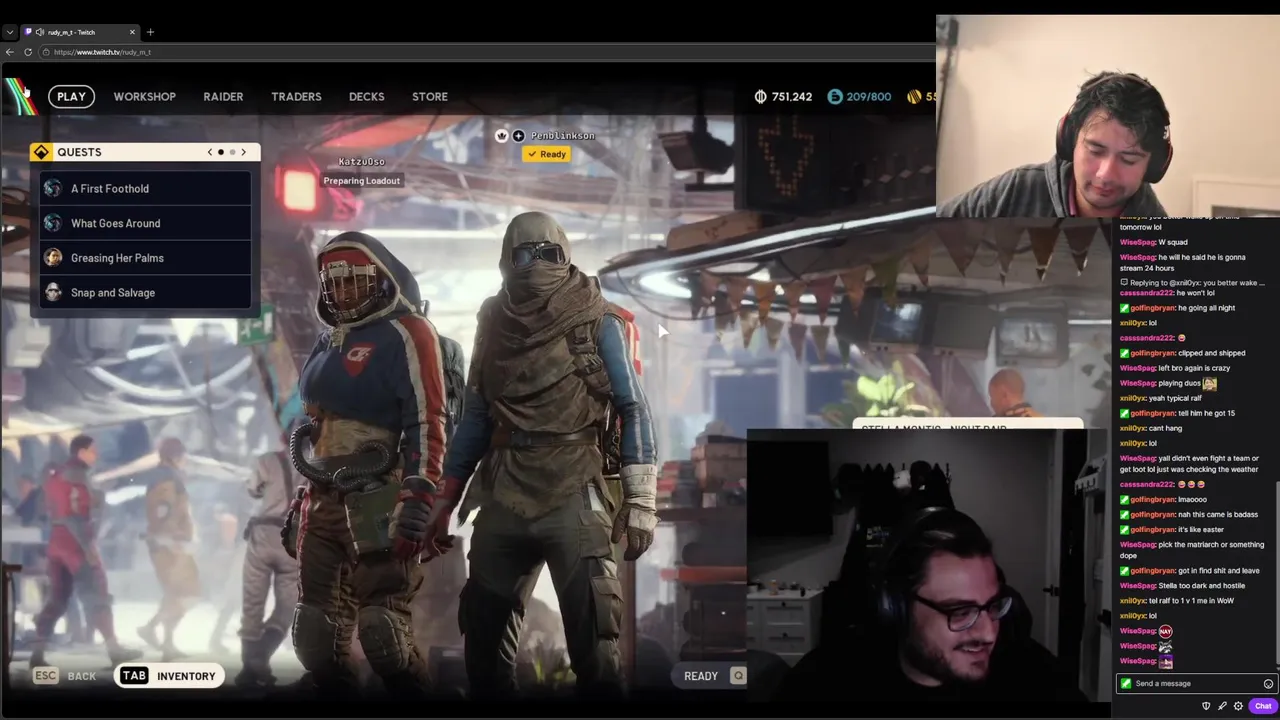
Task: Click 'Replying to @xnil0yx' reply link
Action: (1193, 283)
